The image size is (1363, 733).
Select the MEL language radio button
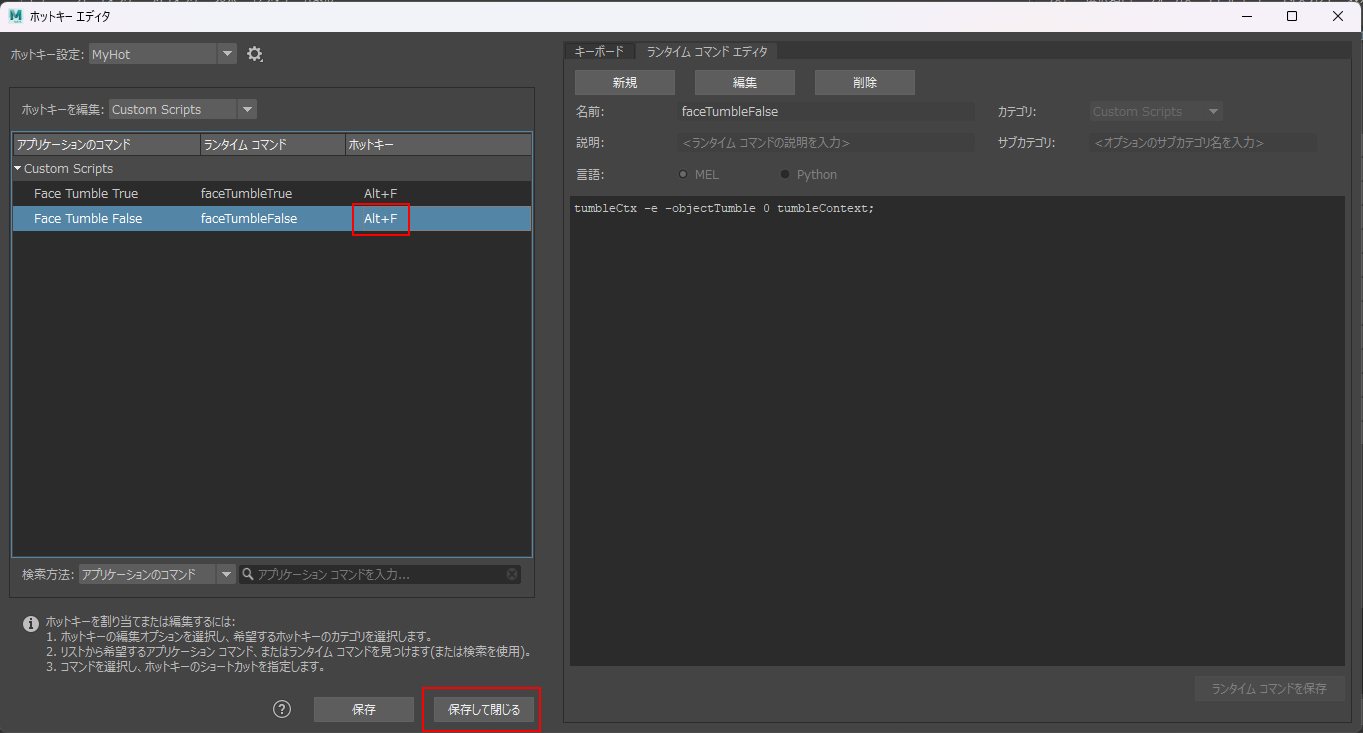pos(683,174)
